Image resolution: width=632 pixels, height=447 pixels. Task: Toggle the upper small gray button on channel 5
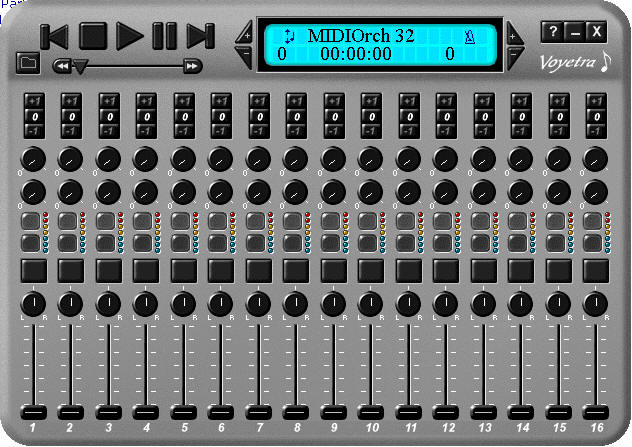(x=180, y=221)
